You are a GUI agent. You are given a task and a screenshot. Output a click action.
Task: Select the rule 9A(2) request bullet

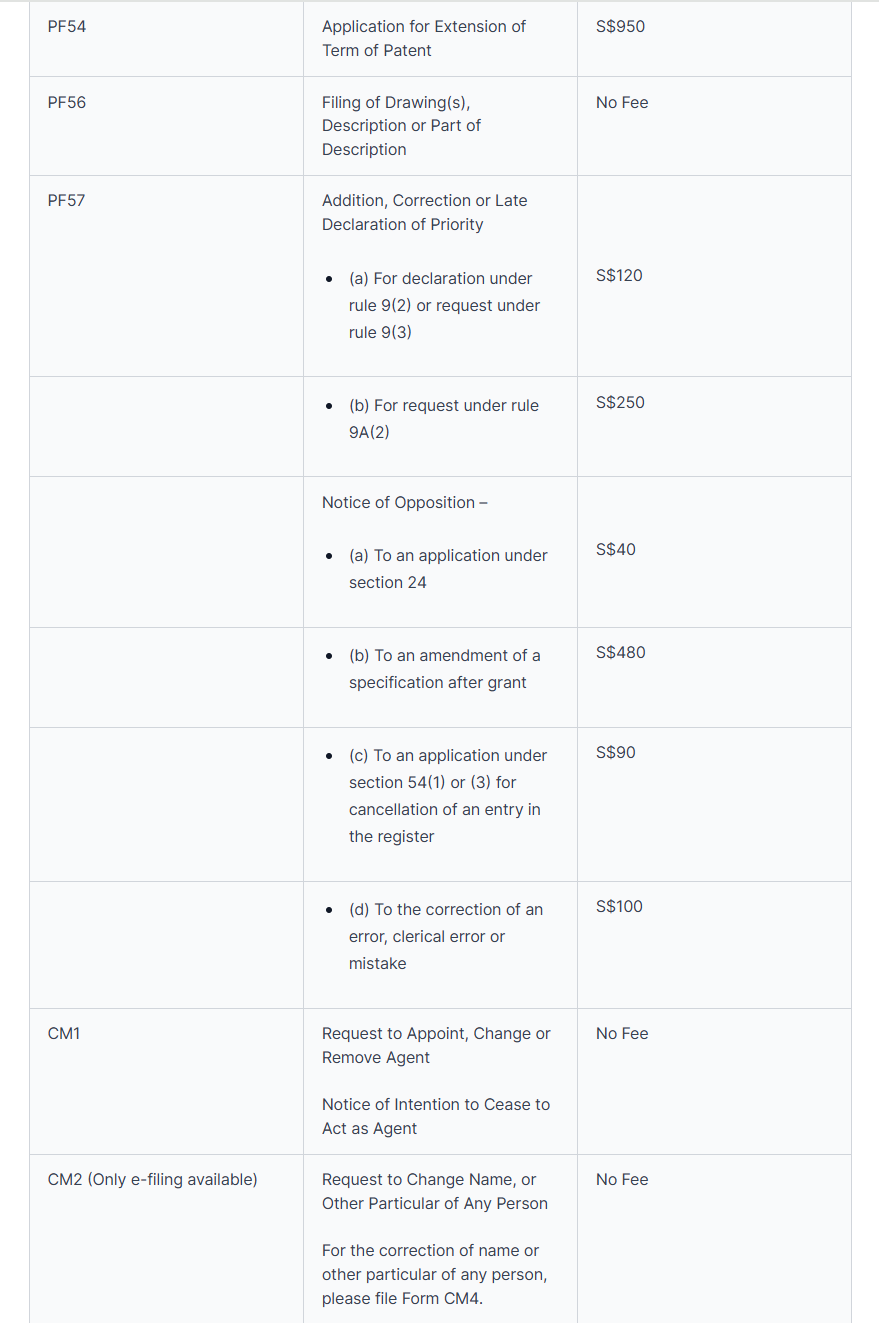click(443, 419)
